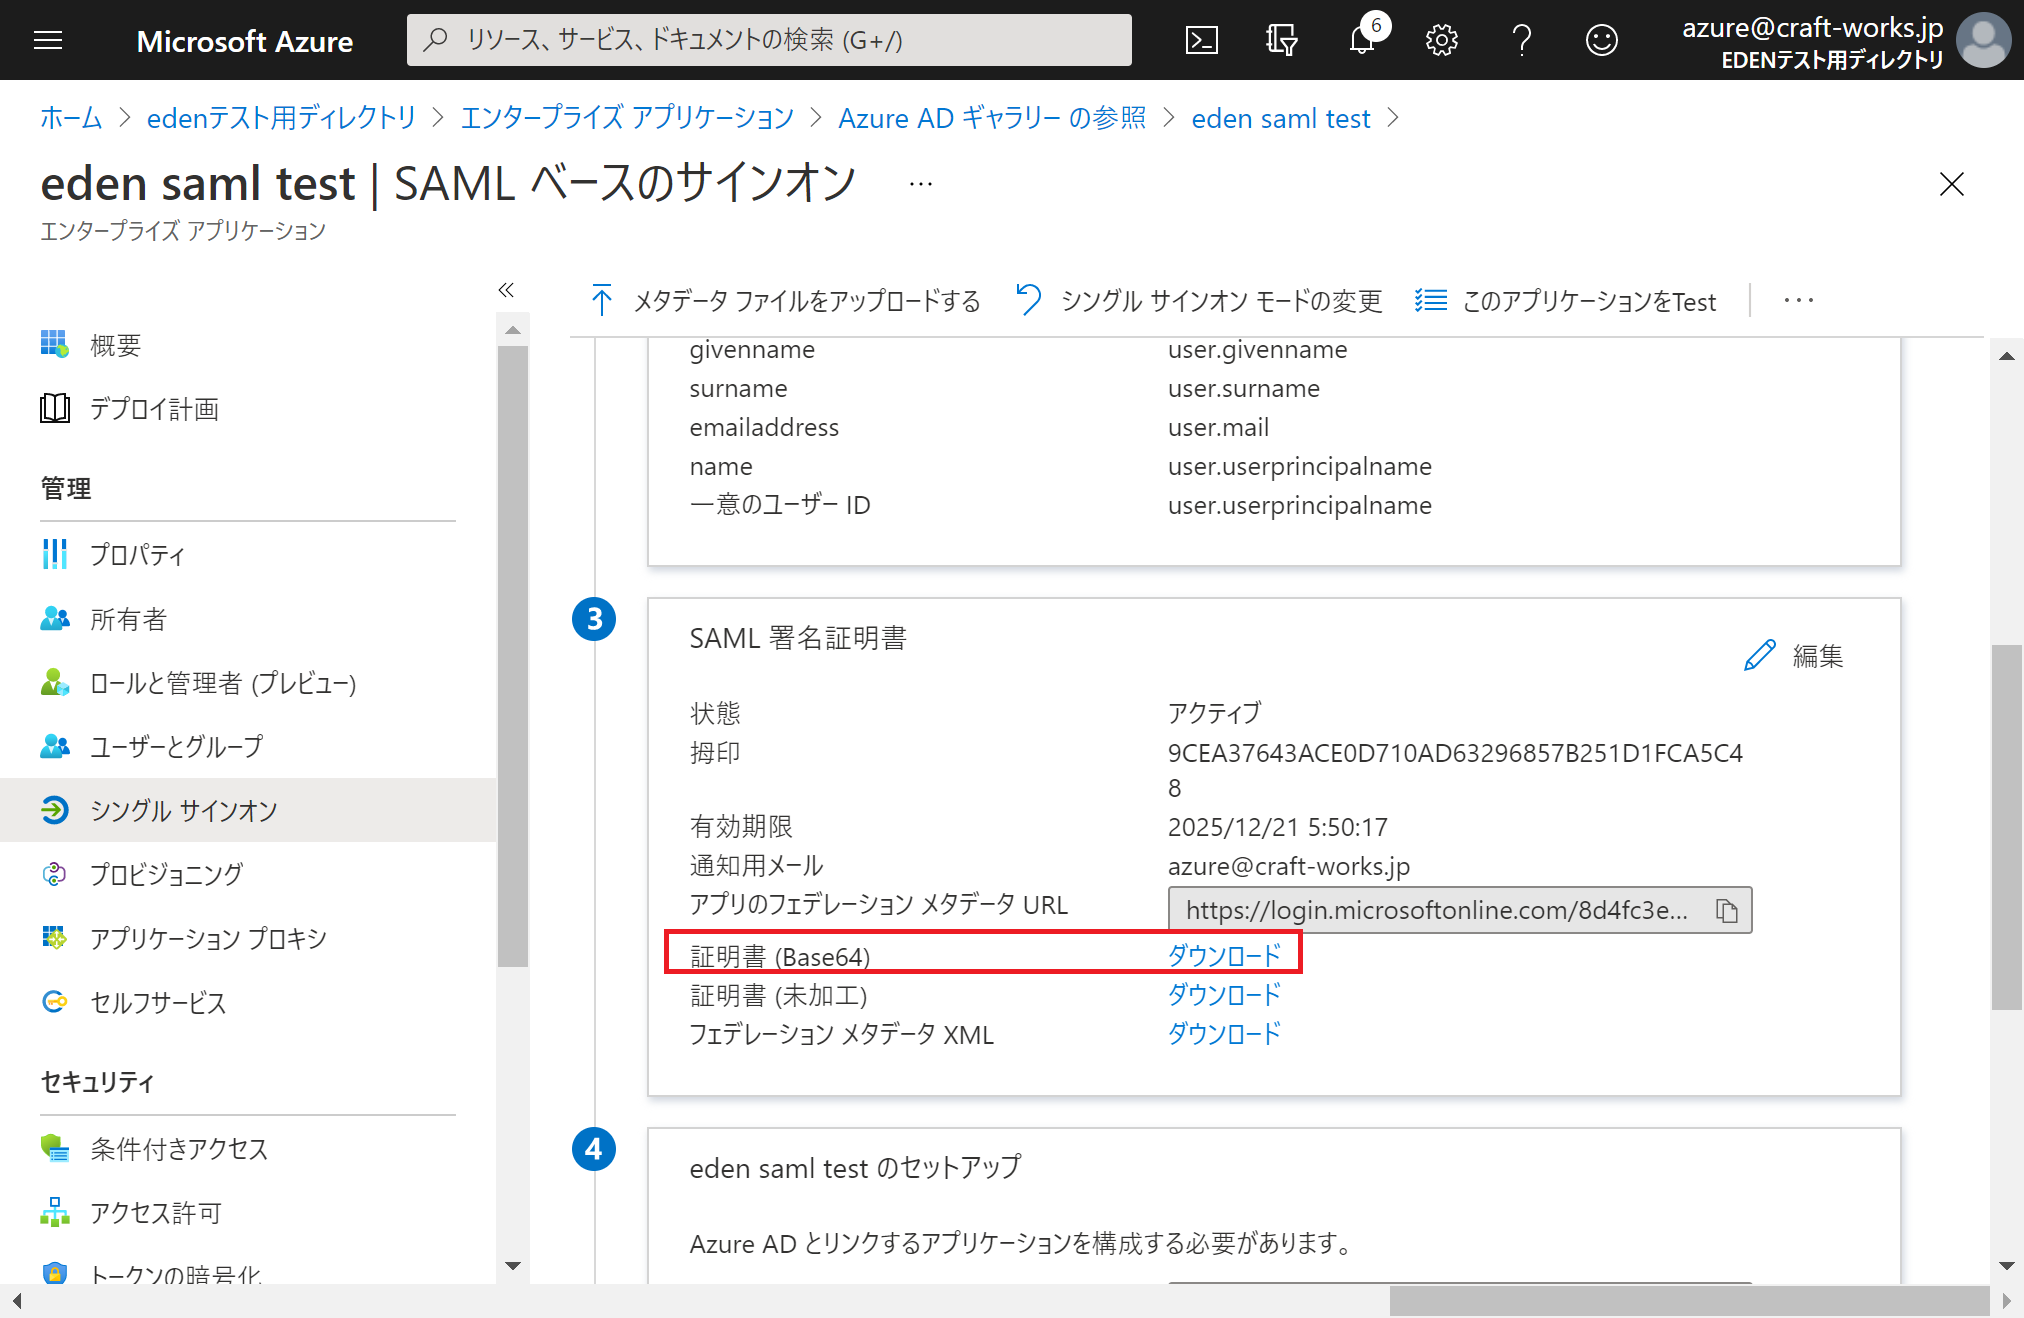Click the 条件付きアクセス shield icon
The width and height of the screenshot is (2024, 1318).
coord(55,1148)
